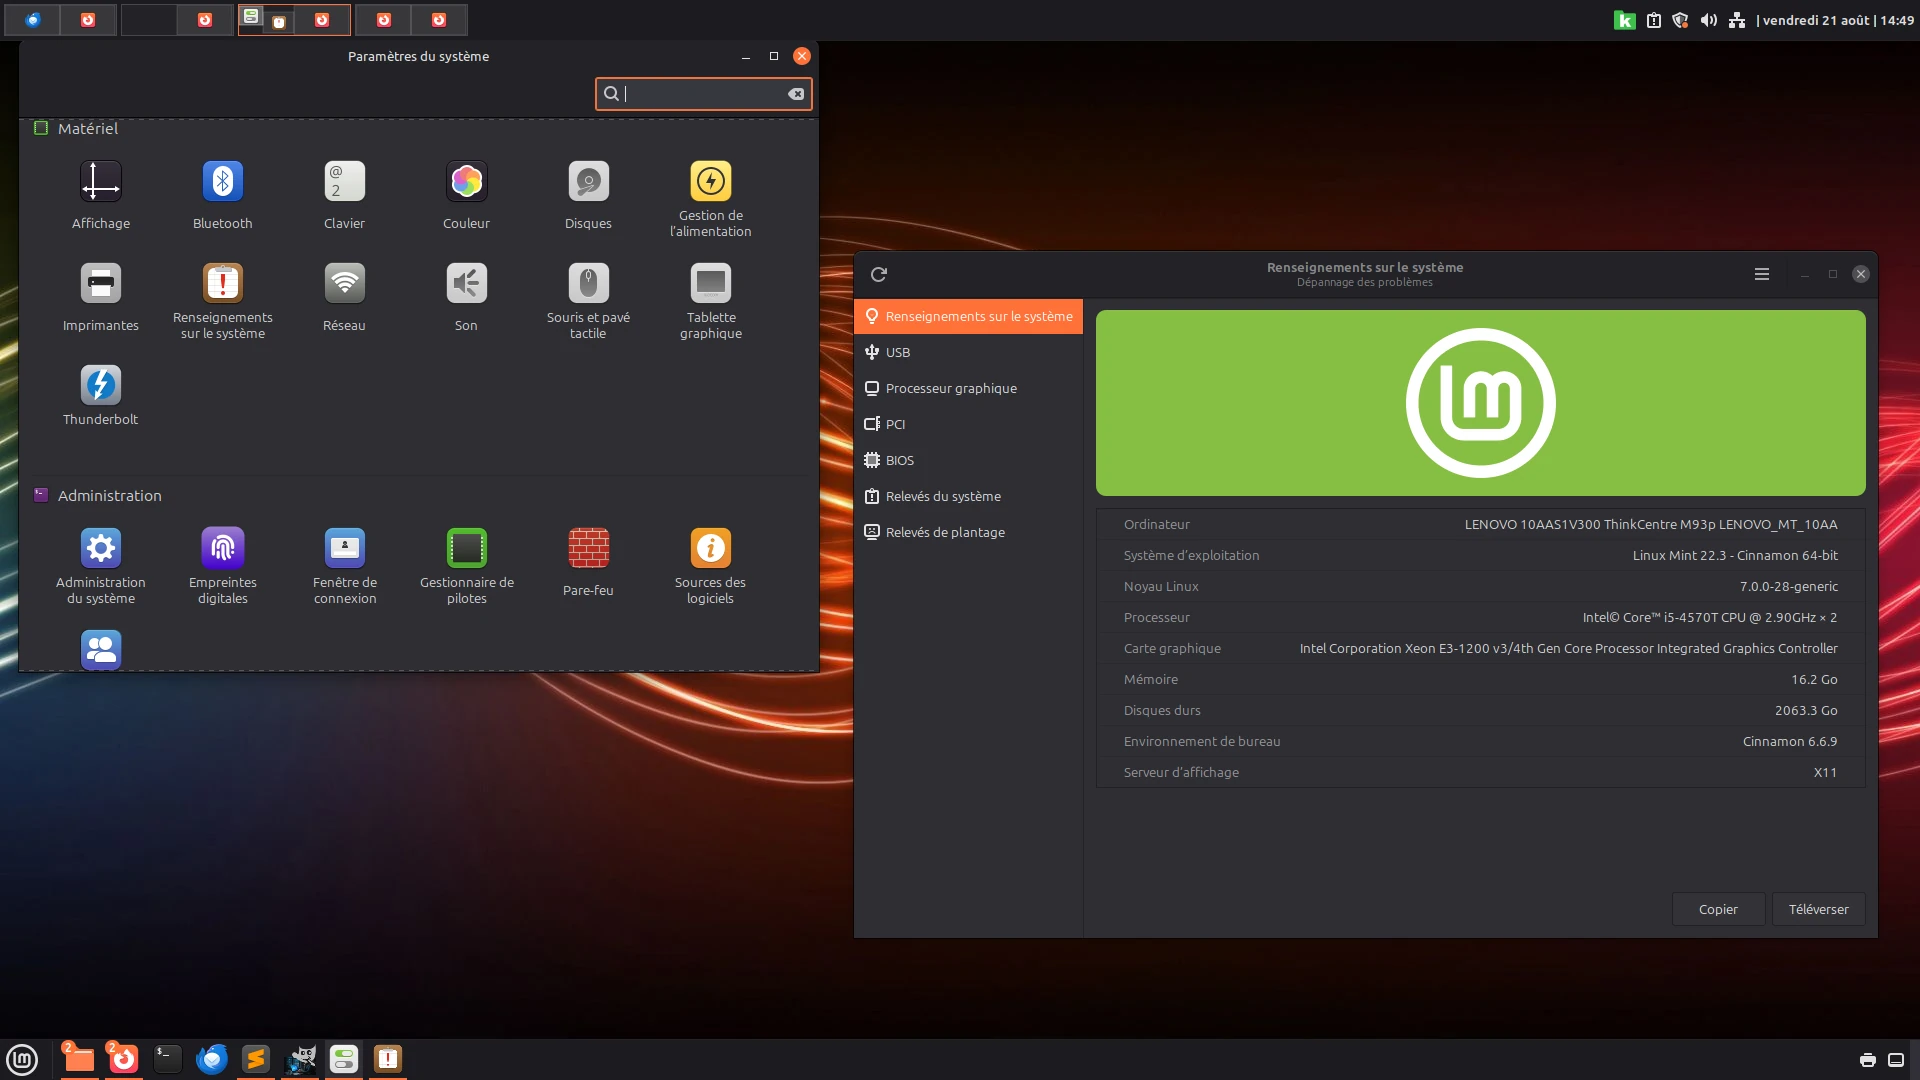Switch to system settings in the taskbar

(x=344, y=1059)
